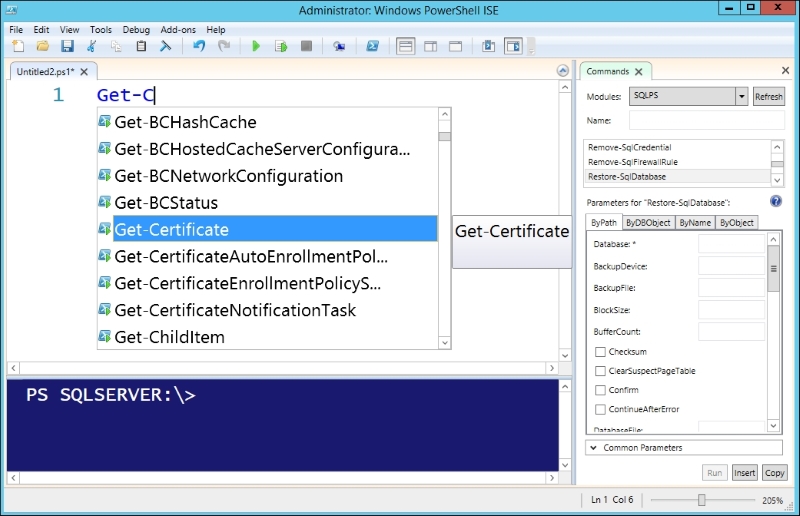Click the Run Selection icon

pos(281,46)
